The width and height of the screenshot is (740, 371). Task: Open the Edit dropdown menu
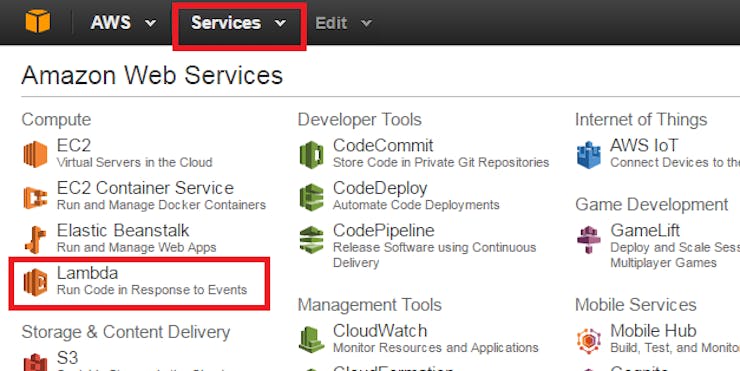coord(343,23)
